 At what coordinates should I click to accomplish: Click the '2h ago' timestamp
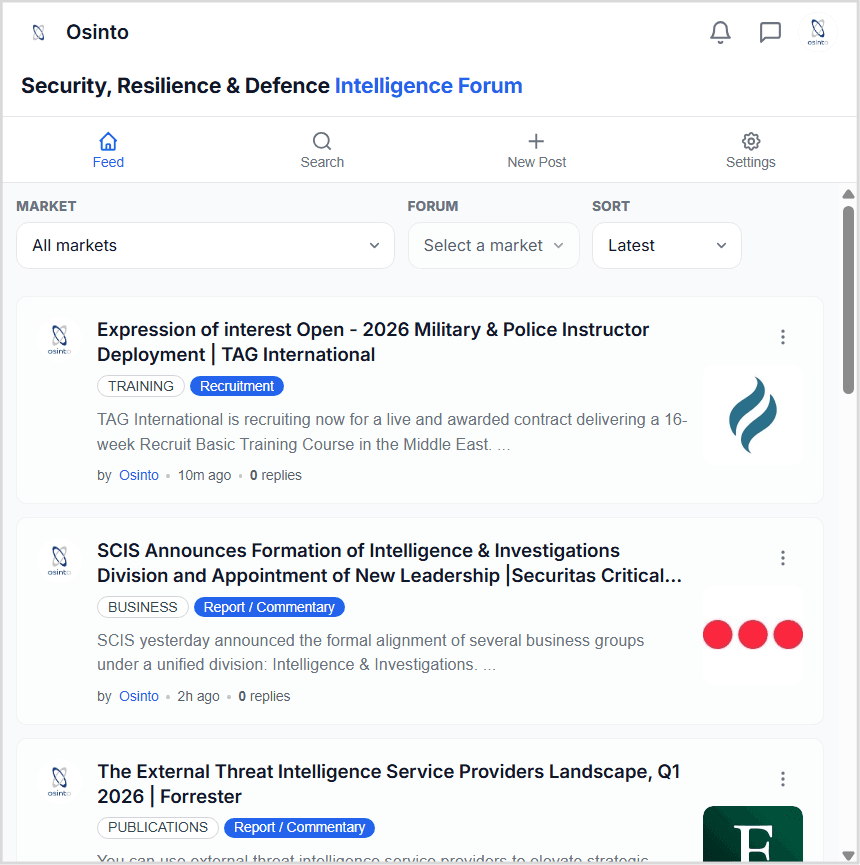[x=198, y=696]
